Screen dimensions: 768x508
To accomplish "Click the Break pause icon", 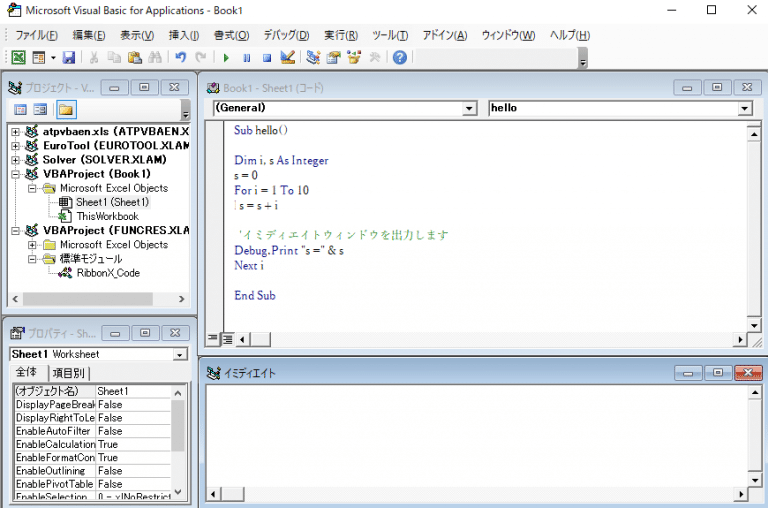I will pos(246,58).
